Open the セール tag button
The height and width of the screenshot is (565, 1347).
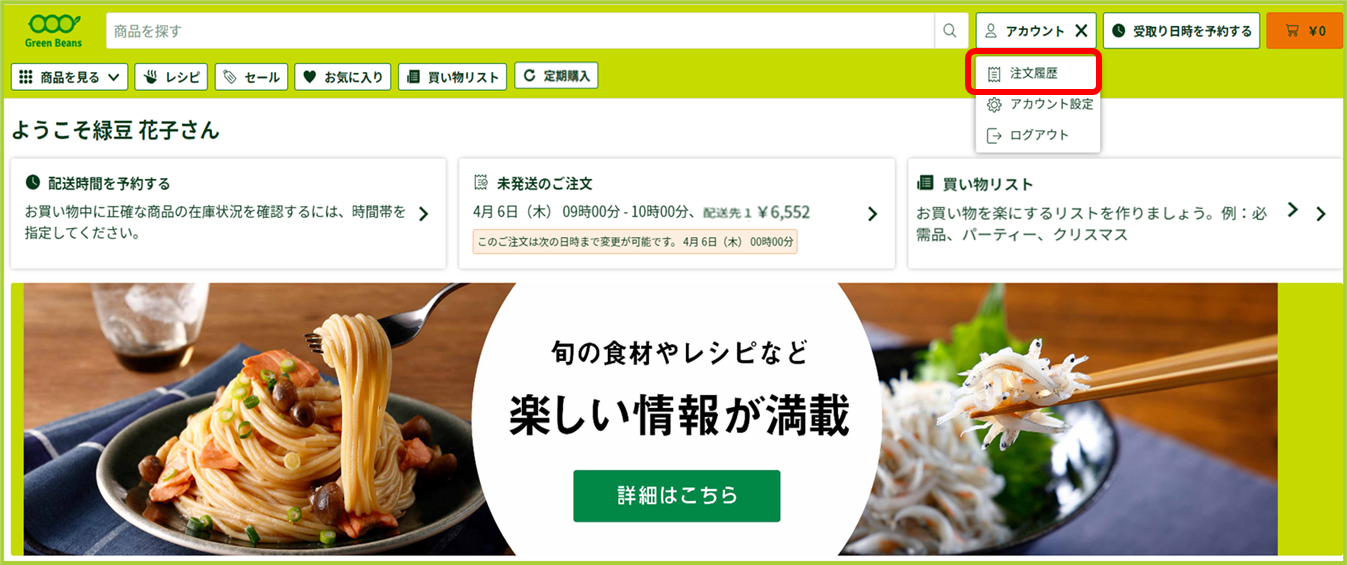pos(250,76)
